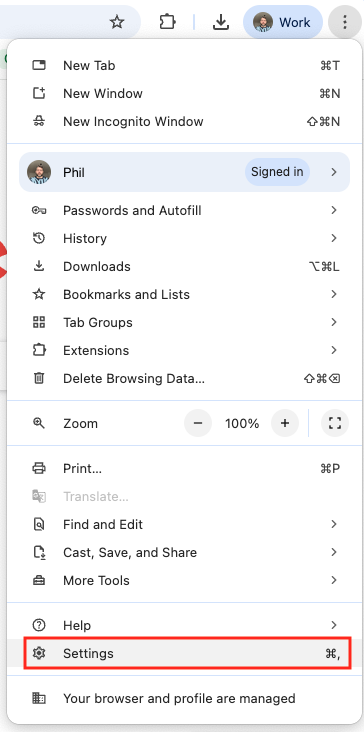This screenshot has width=364, height=732.
Task: Expand the Find and Edit chevron
Action: coord(334,525)
